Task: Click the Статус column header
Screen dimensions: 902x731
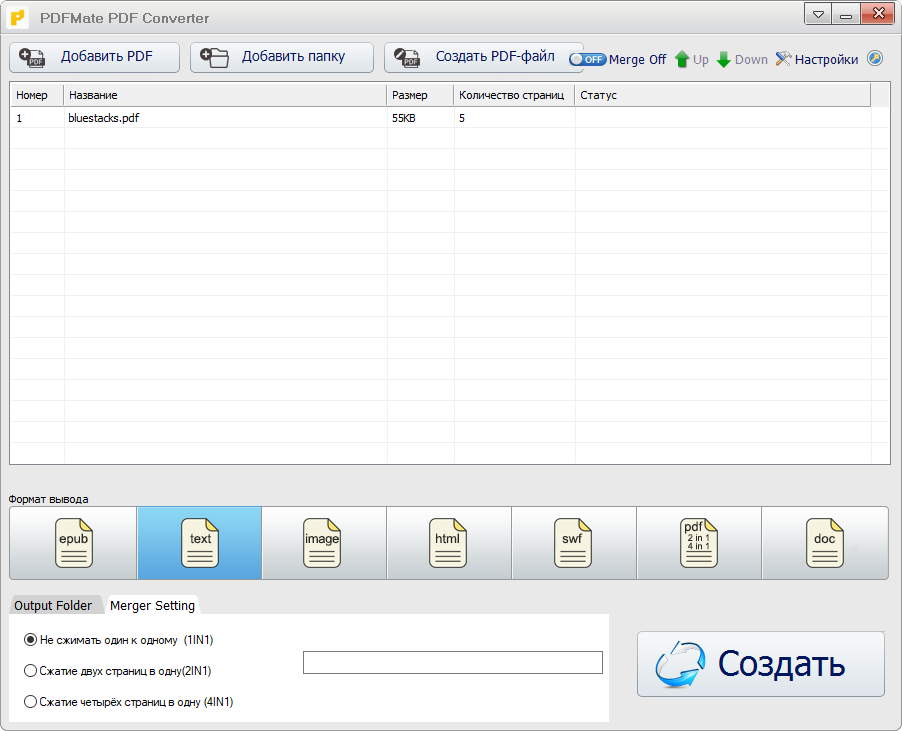Action: 723,95
